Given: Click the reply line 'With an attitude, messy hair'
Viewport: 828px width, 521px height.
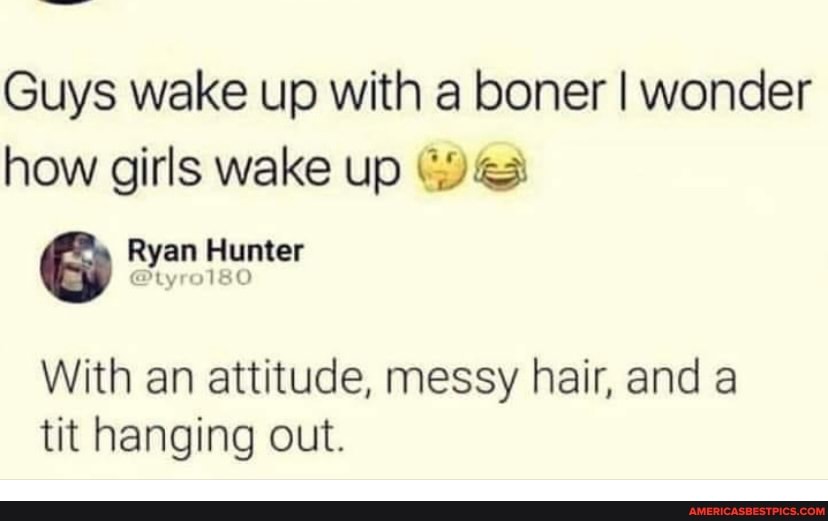Looking at the screenshot, I should pyautogui.click(x=388, y=379).
